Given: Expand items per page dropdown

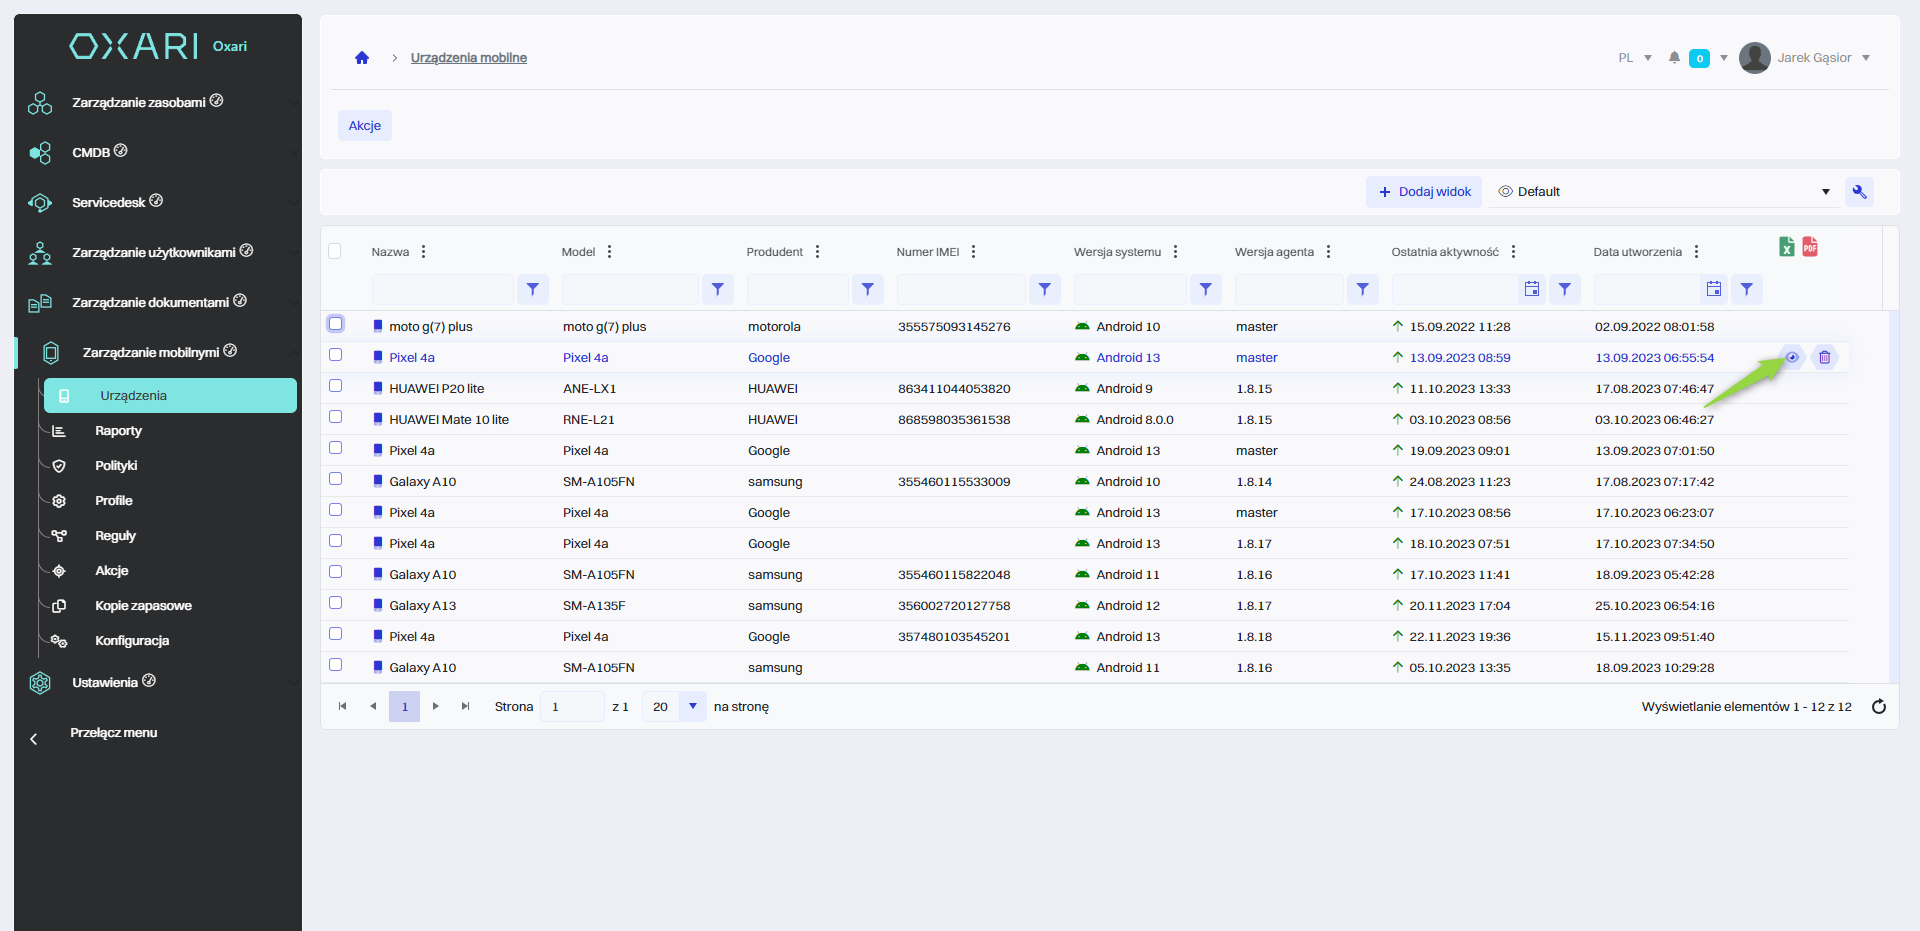Looking at the screenshot, I should [692, 707].
